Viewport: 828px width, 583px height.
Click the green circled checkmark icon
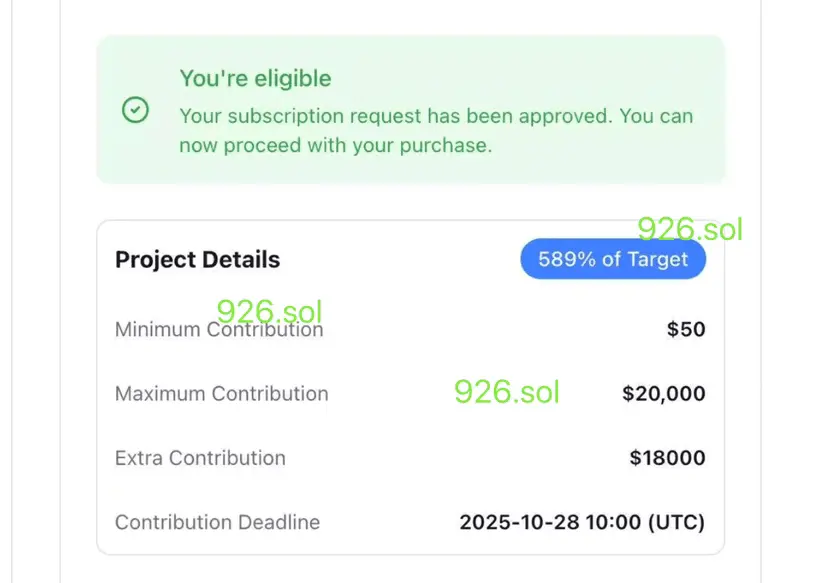[x=135, y=110]
